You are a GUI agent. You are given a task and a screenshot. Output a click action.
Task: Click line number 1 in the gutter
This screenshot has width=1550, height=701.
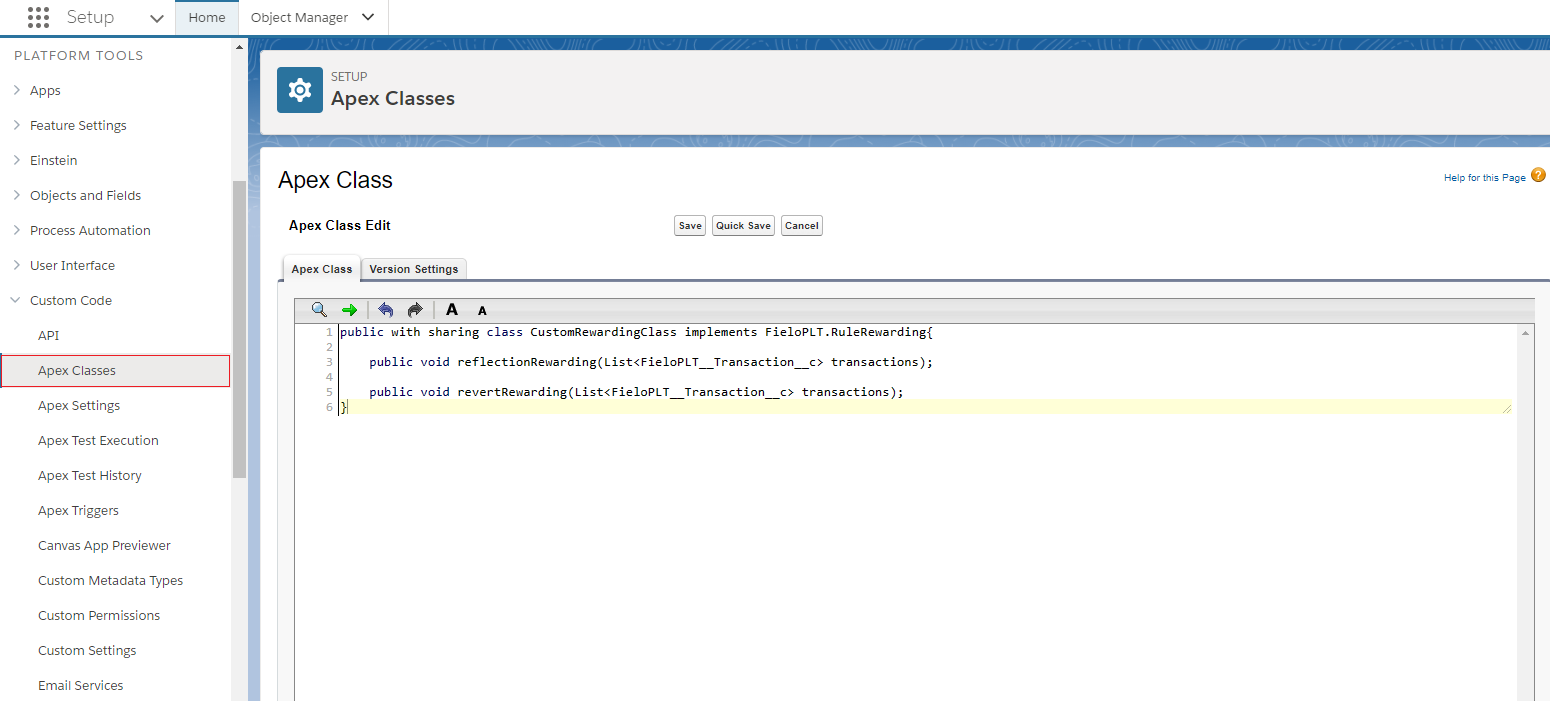[x=329, y=332]
